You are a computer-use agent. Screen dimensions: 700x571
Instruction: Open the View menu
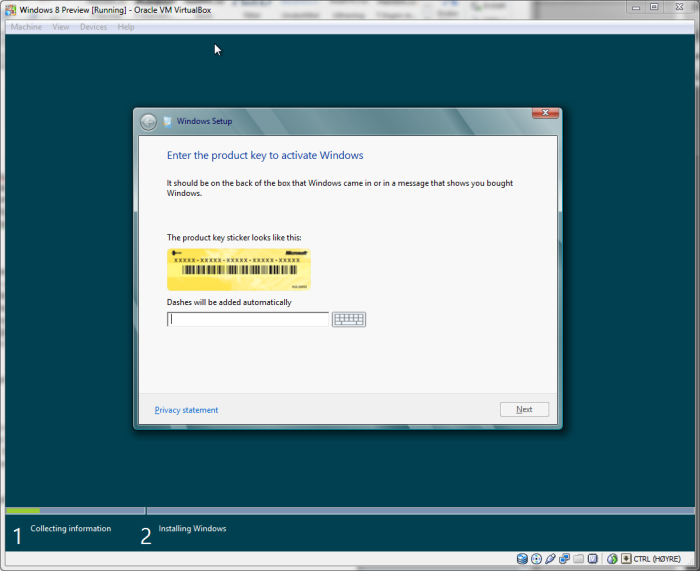tap(61, 27)
